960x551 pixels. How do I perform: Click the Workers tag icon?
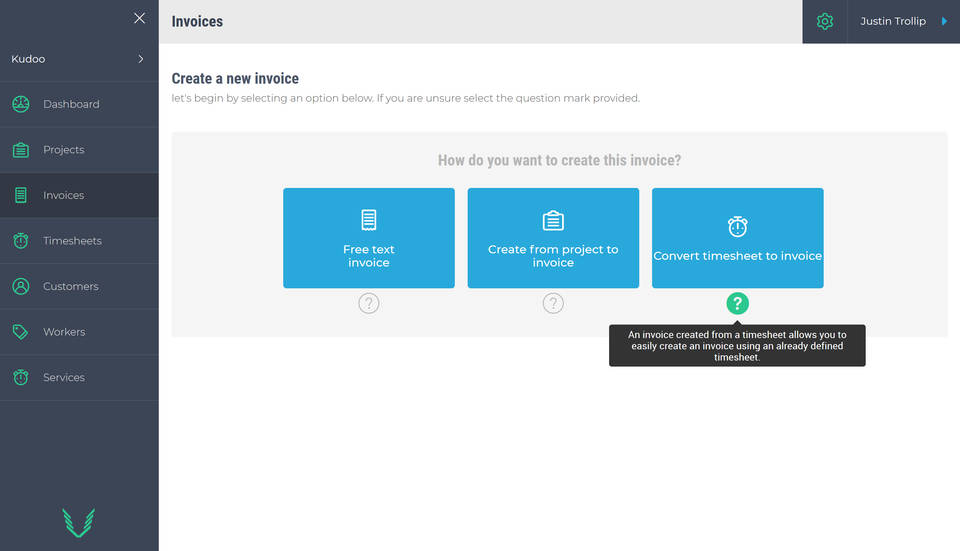click(x=21, y=332)
